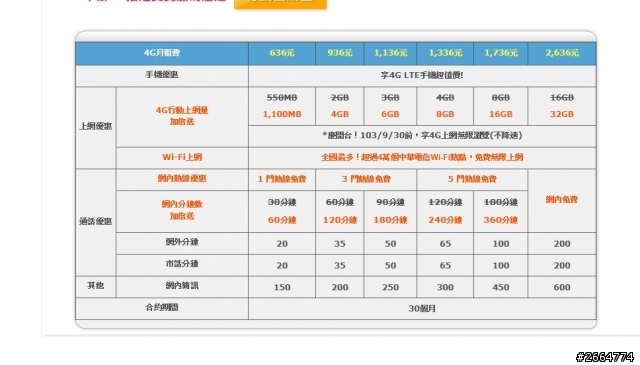
Task: Click the 手機優惠 row label
Action: pyautogui.click(x=162, y=75)
